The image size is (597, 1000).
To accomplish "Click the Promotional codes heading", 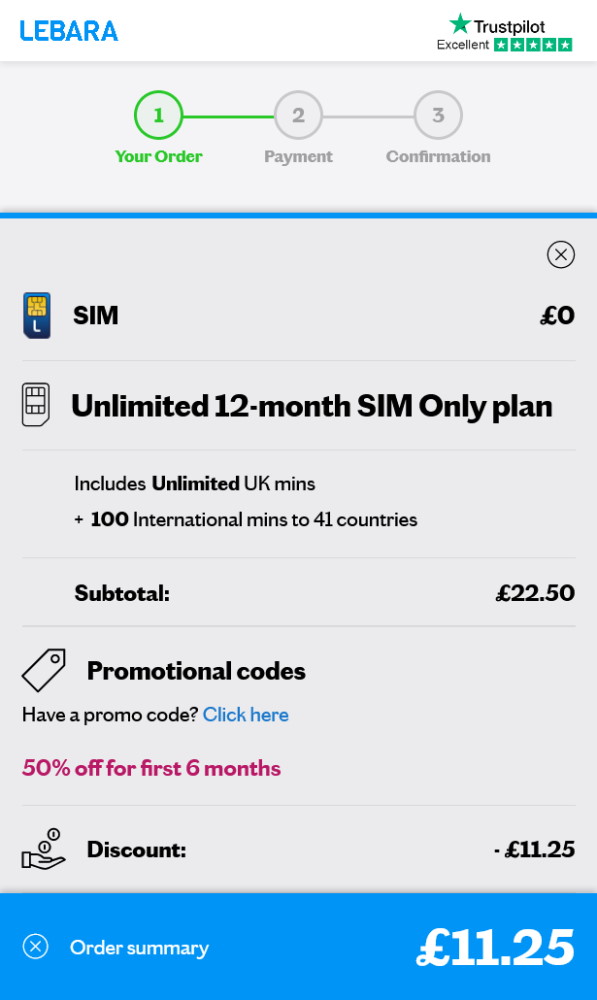I will pyautogui.click(x=196, y=670).
